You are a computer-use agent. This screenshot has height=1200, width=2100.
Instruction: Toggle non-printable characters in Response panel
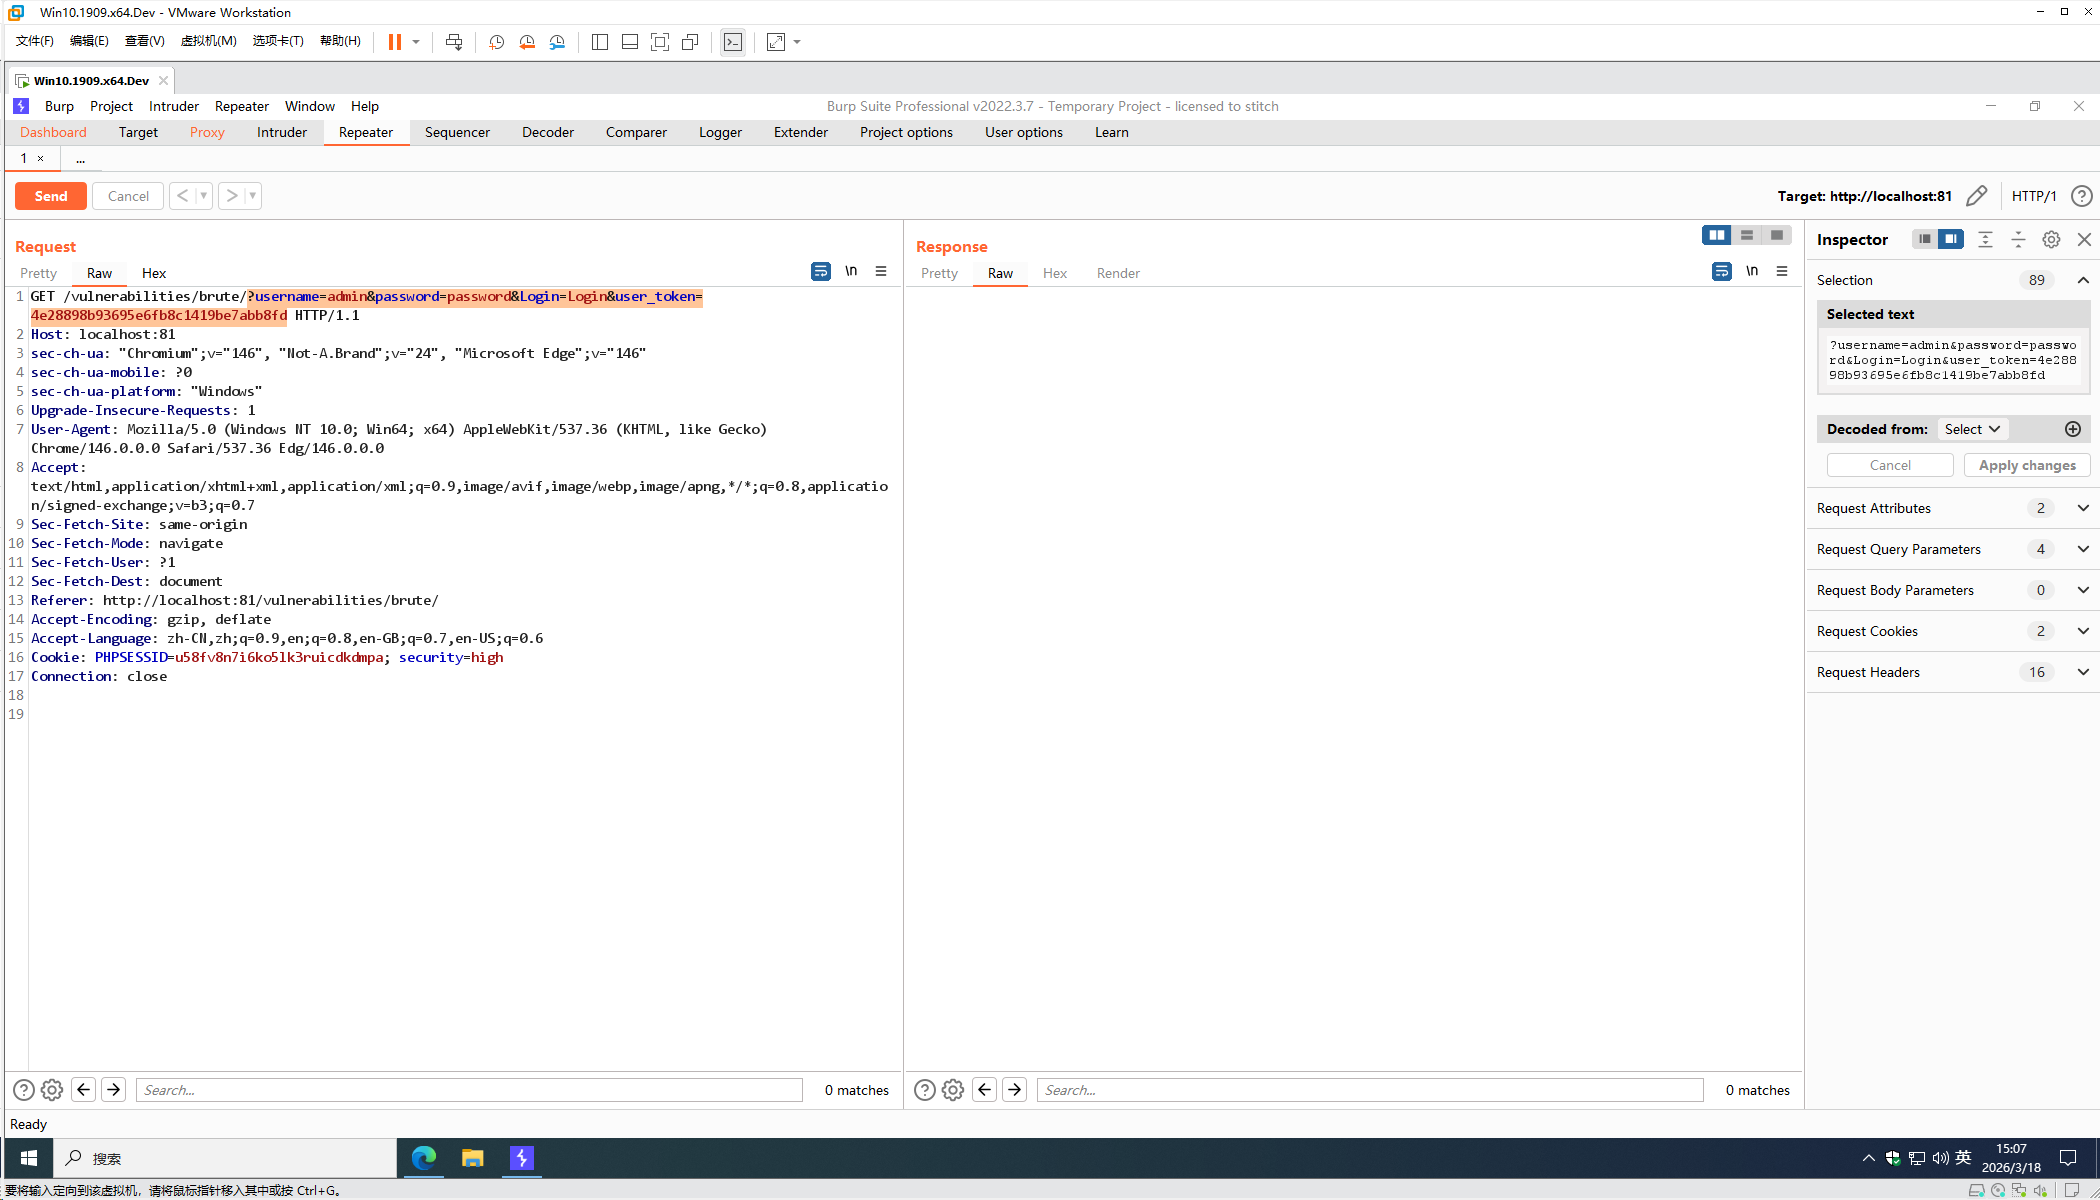pos(1752,272)
